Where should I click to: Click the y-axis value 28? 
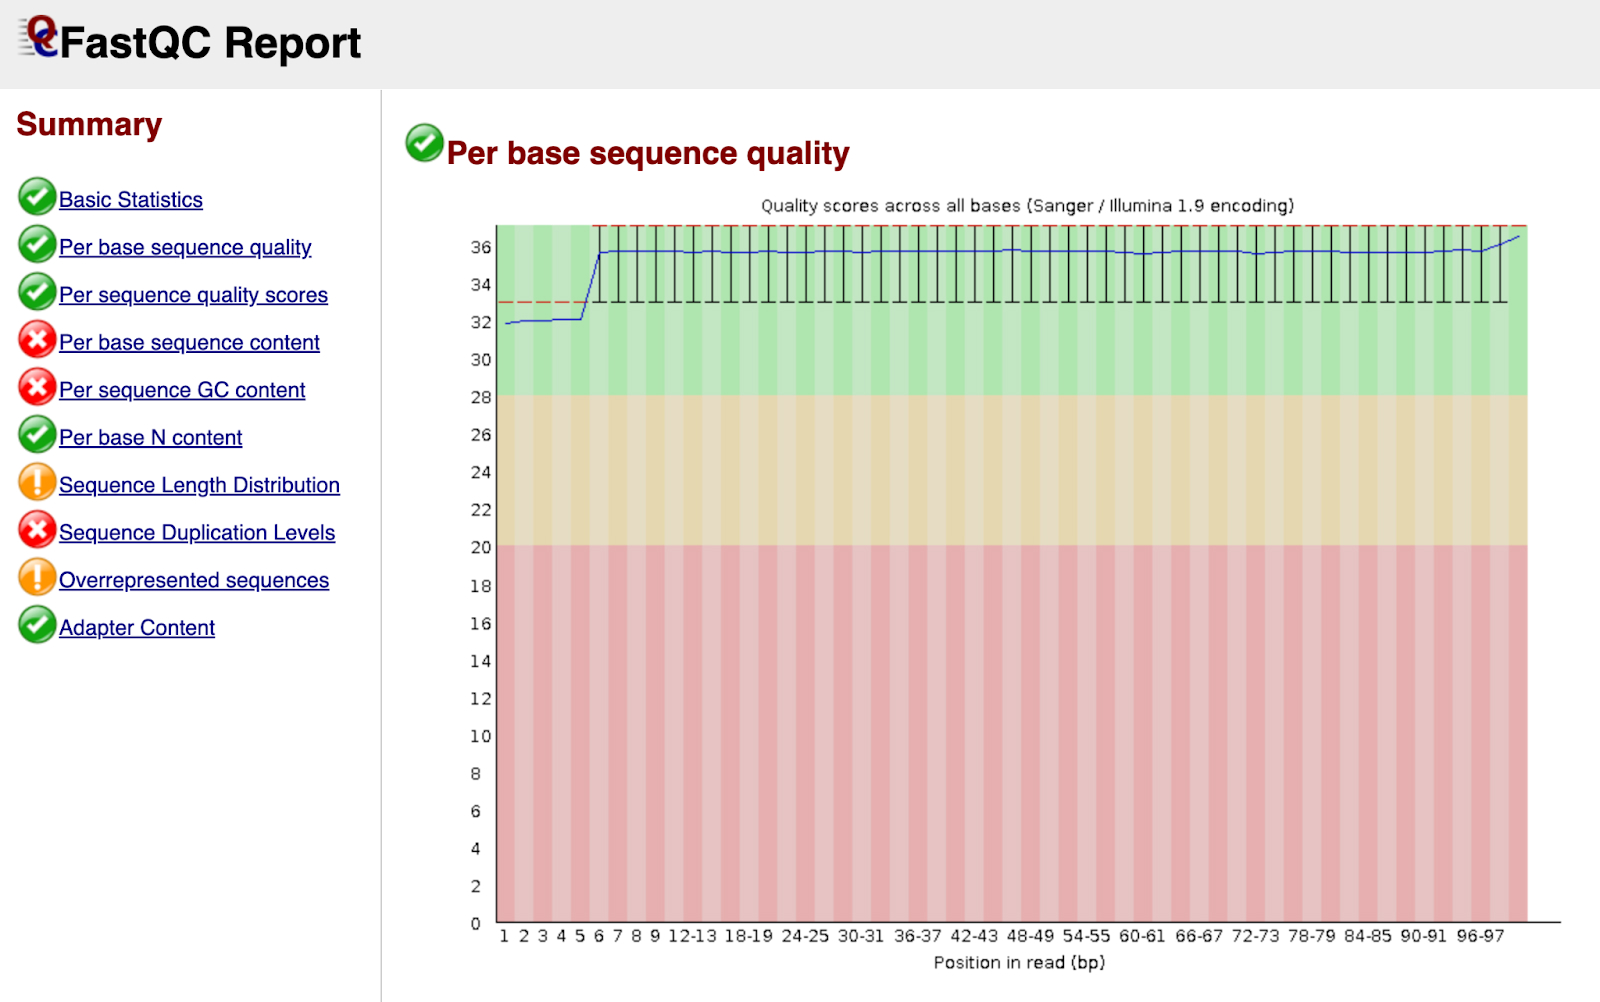(481, 397)
